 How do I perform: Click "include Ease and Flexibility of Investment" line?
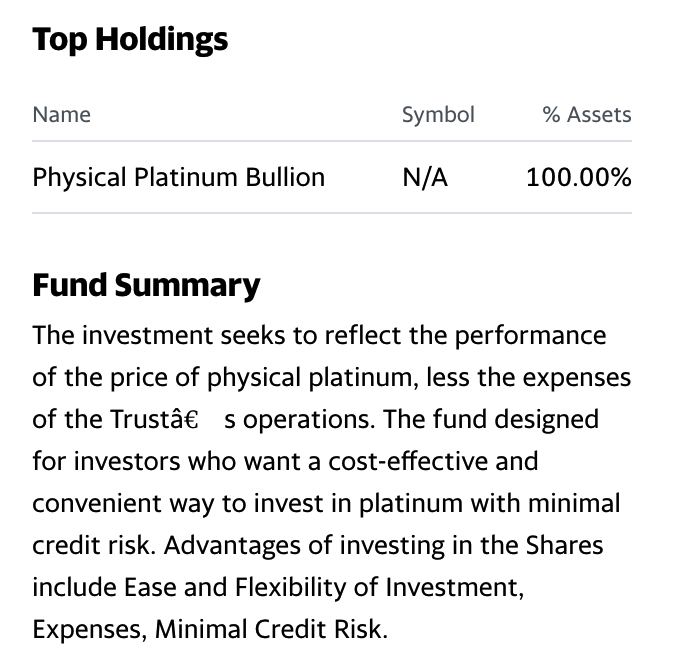click(x=278, y=588)
